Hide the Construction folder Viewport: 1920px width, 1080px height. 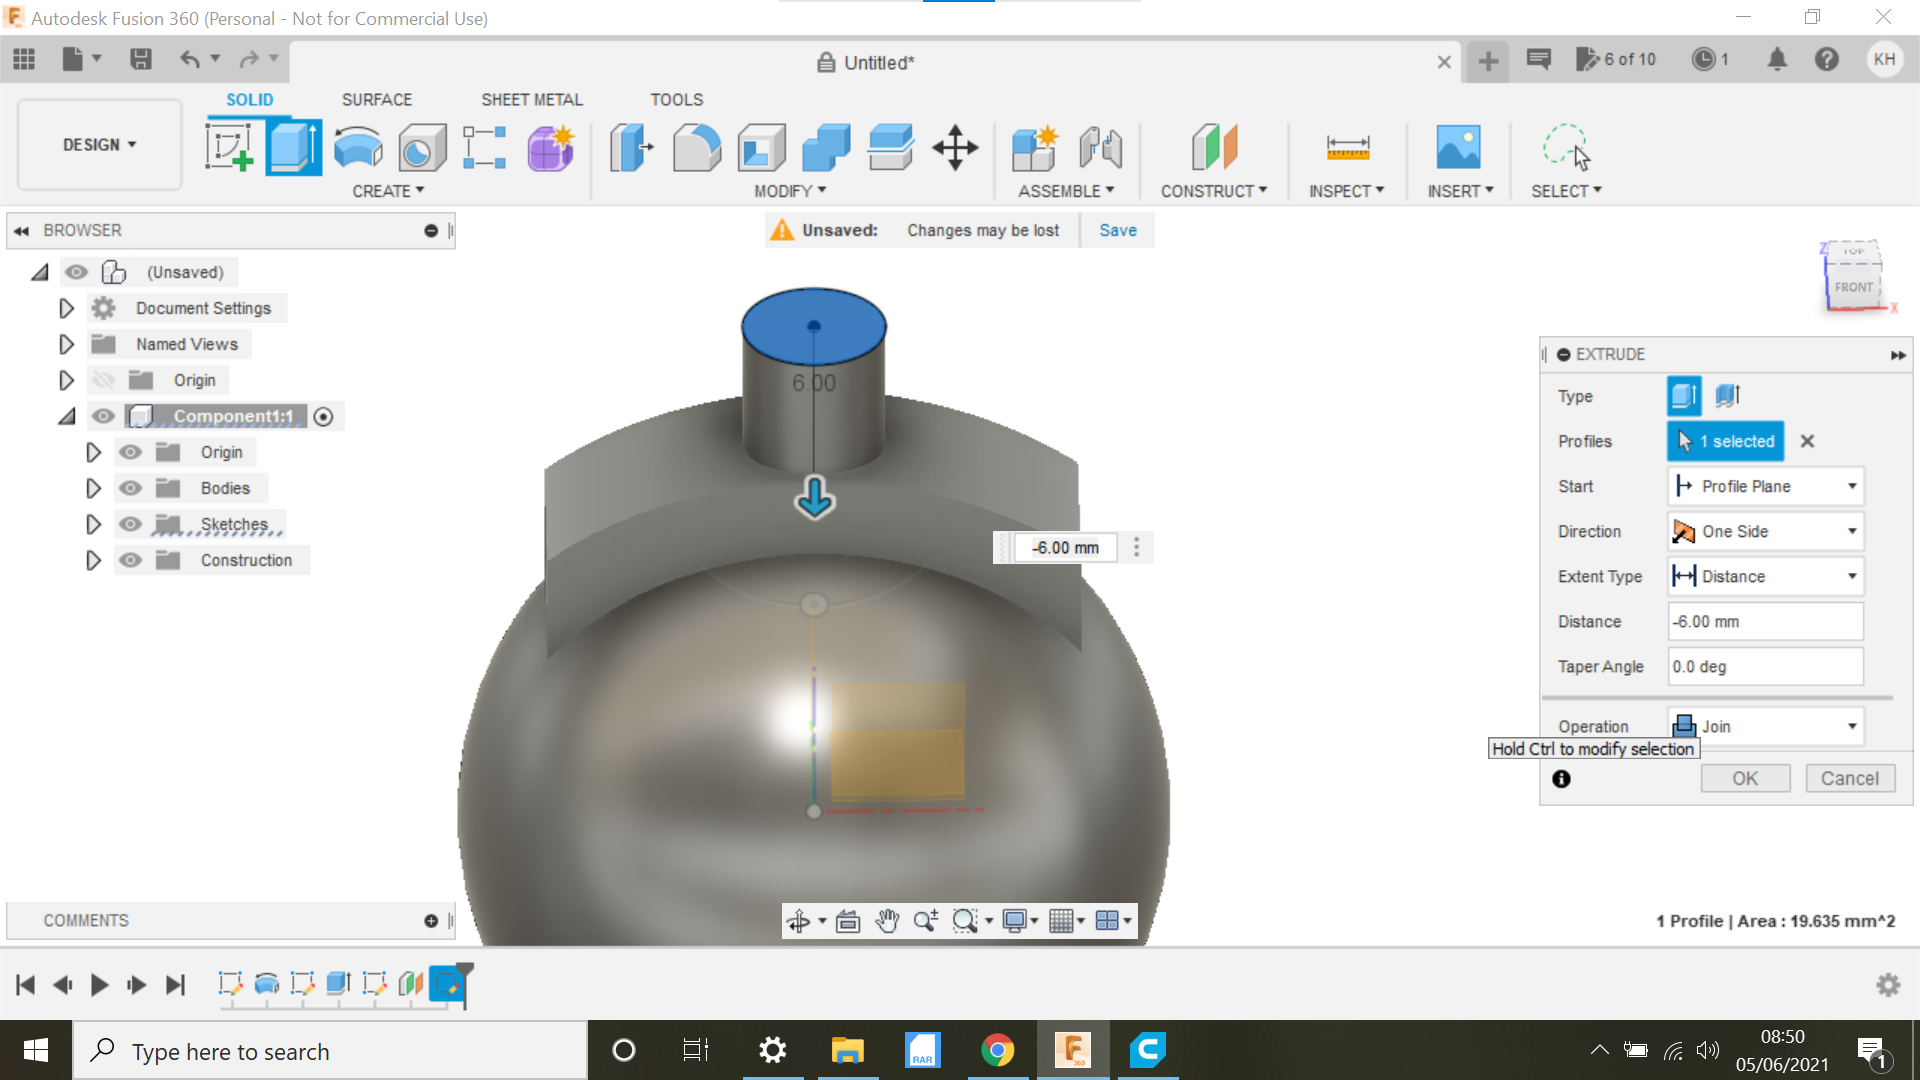click(x=130, y=560)
